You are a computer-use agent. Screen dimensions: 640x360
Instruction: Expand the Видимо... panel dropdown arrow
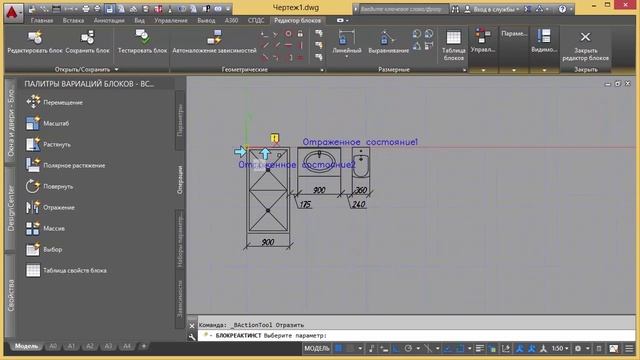click(544, 70)
